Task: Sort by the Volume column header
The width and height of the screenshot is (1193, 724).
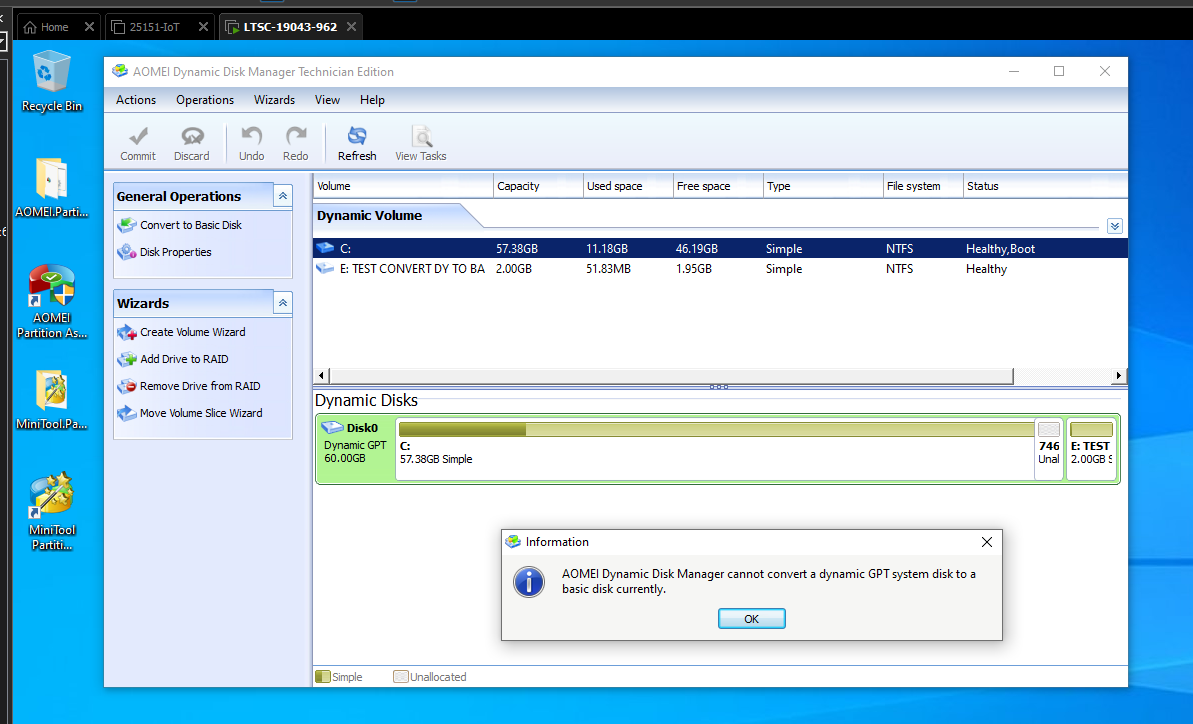Action: (x=403, y=186)
